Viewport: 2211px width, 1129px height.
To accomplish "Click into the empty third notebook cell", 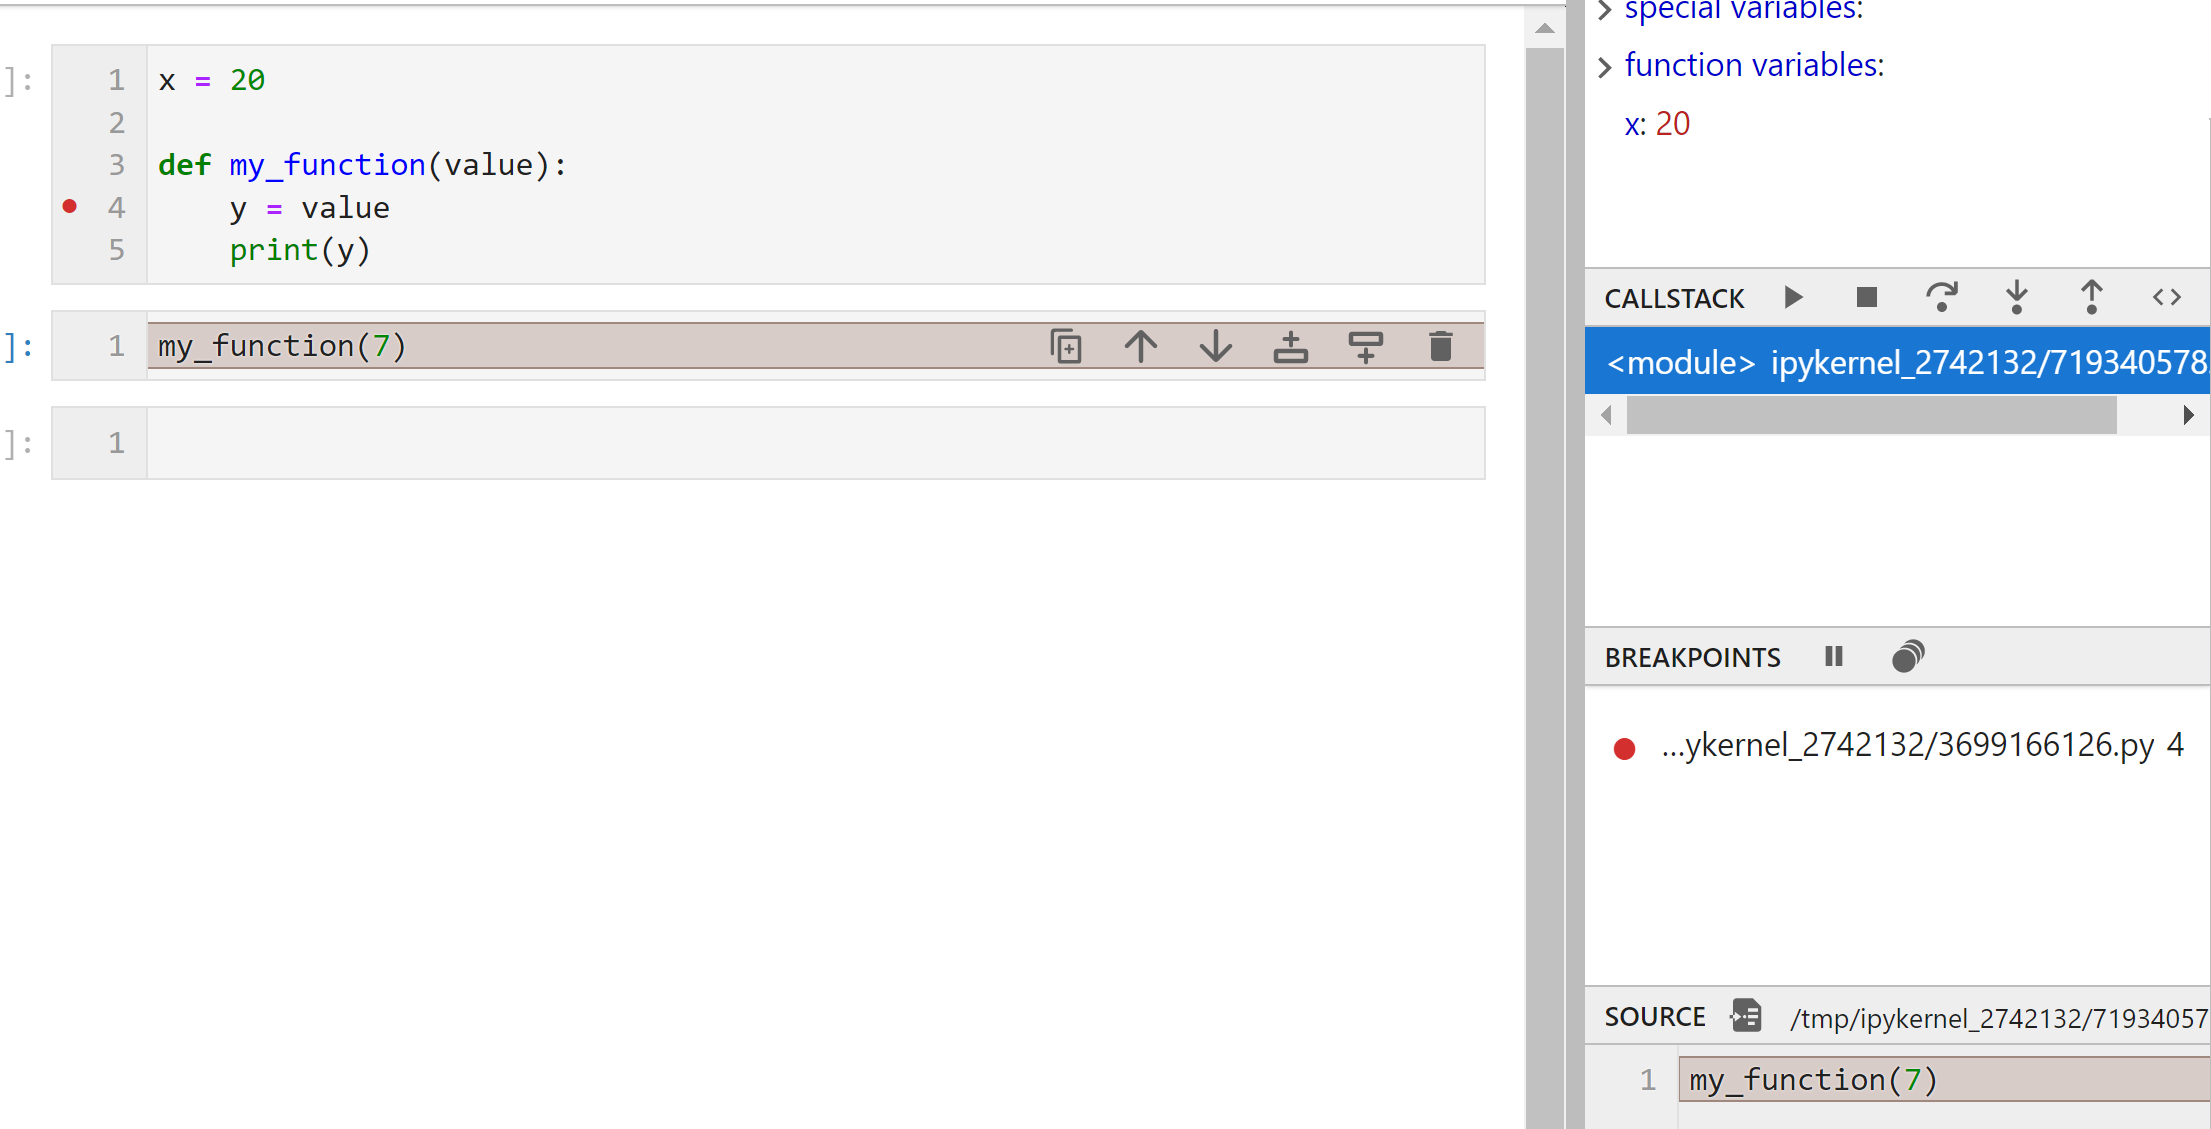I will point(815,443).
